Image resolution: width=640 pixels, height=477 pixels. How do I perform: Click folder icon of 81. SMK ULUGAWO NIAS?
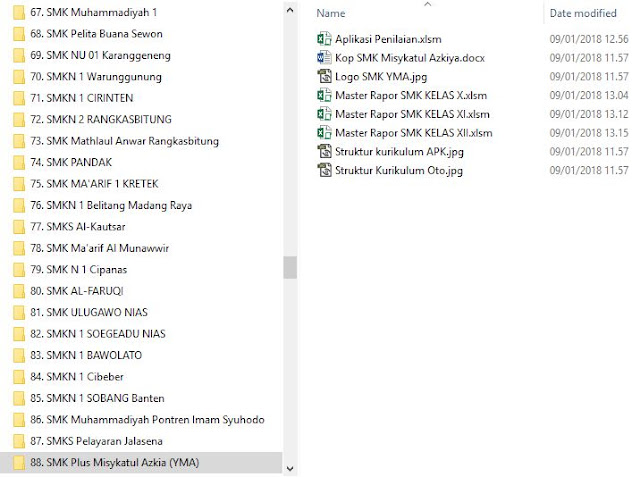19,312
